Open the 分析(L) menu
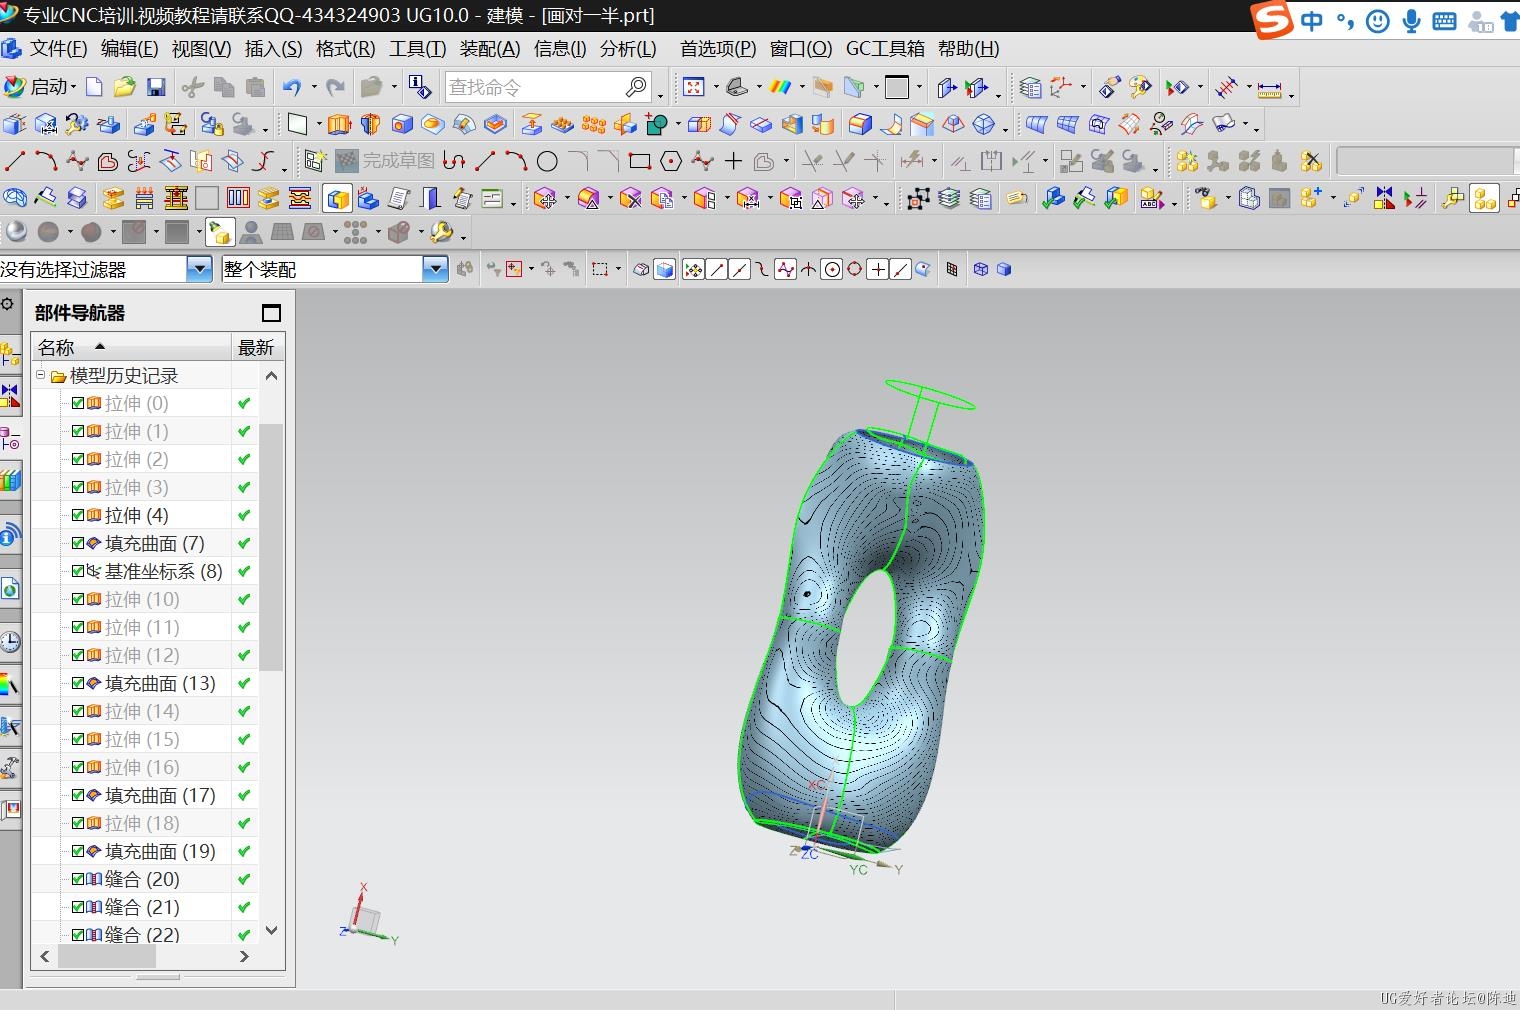1520x1010 pixels. [x=628, y=49]
